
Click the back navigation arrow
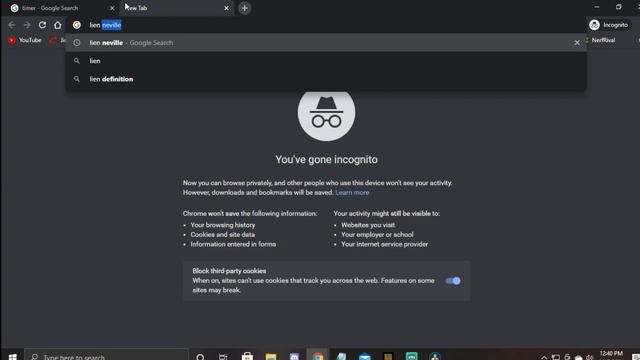coord(11,25)
